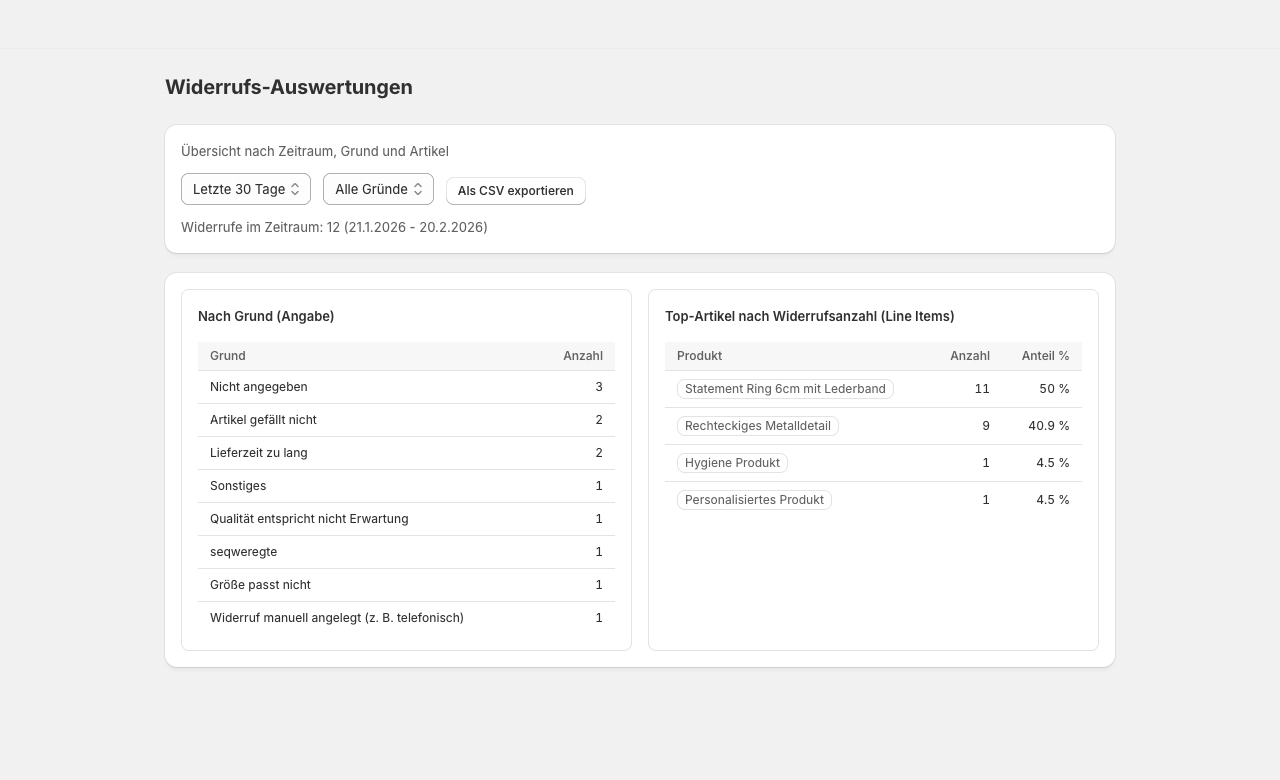This screenshot has height=780, width=1280.
Task: Click 'Als CSV exportieren' button
Action: 515,191
